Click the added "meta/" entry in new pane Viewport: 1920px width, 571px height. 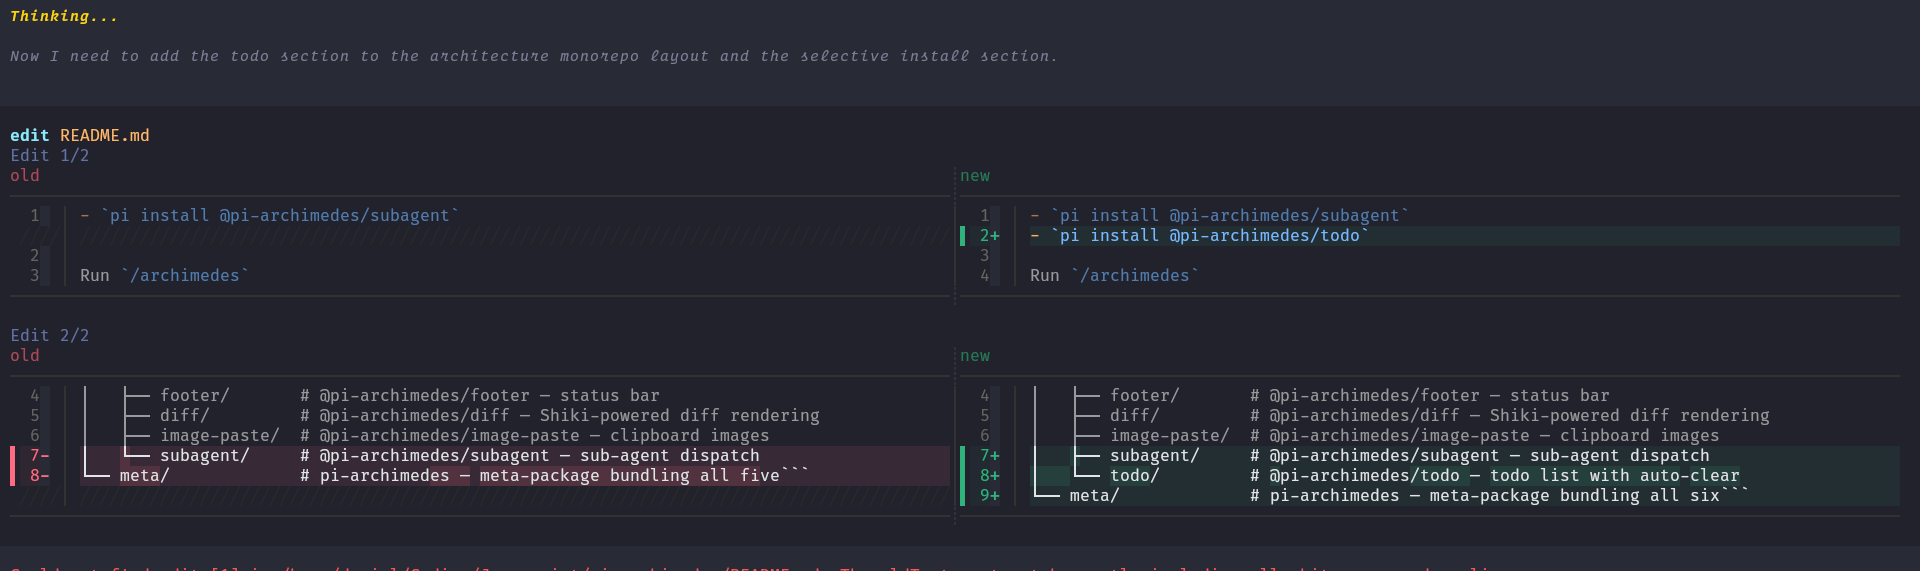1095,495
